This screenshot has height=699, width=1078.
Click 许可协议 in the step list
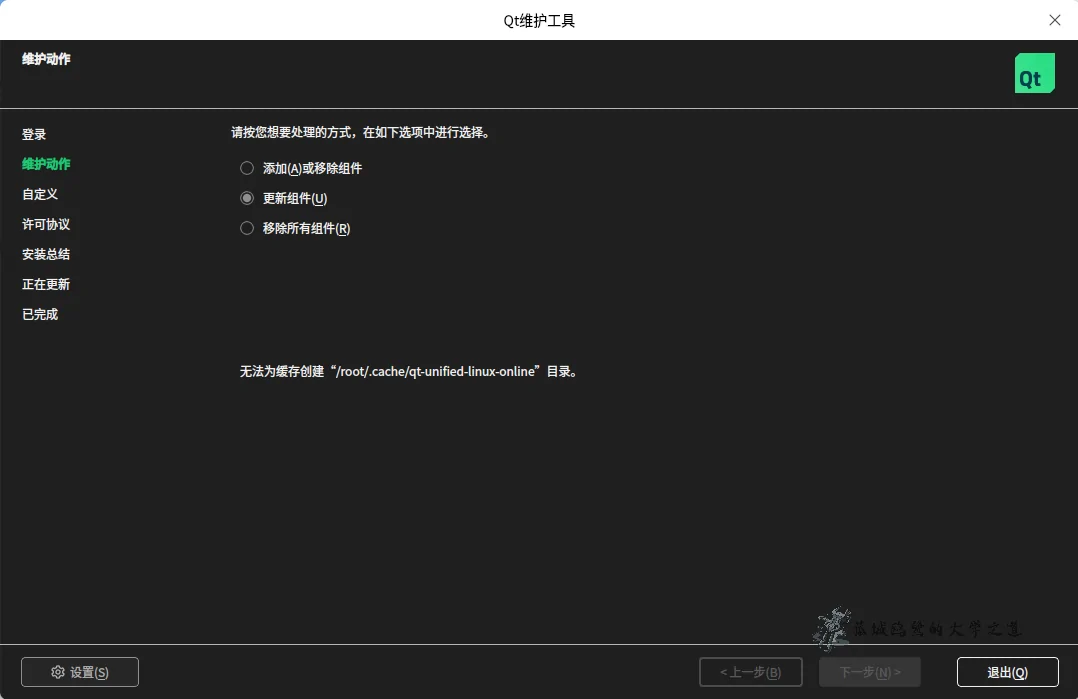pos(46,224)
